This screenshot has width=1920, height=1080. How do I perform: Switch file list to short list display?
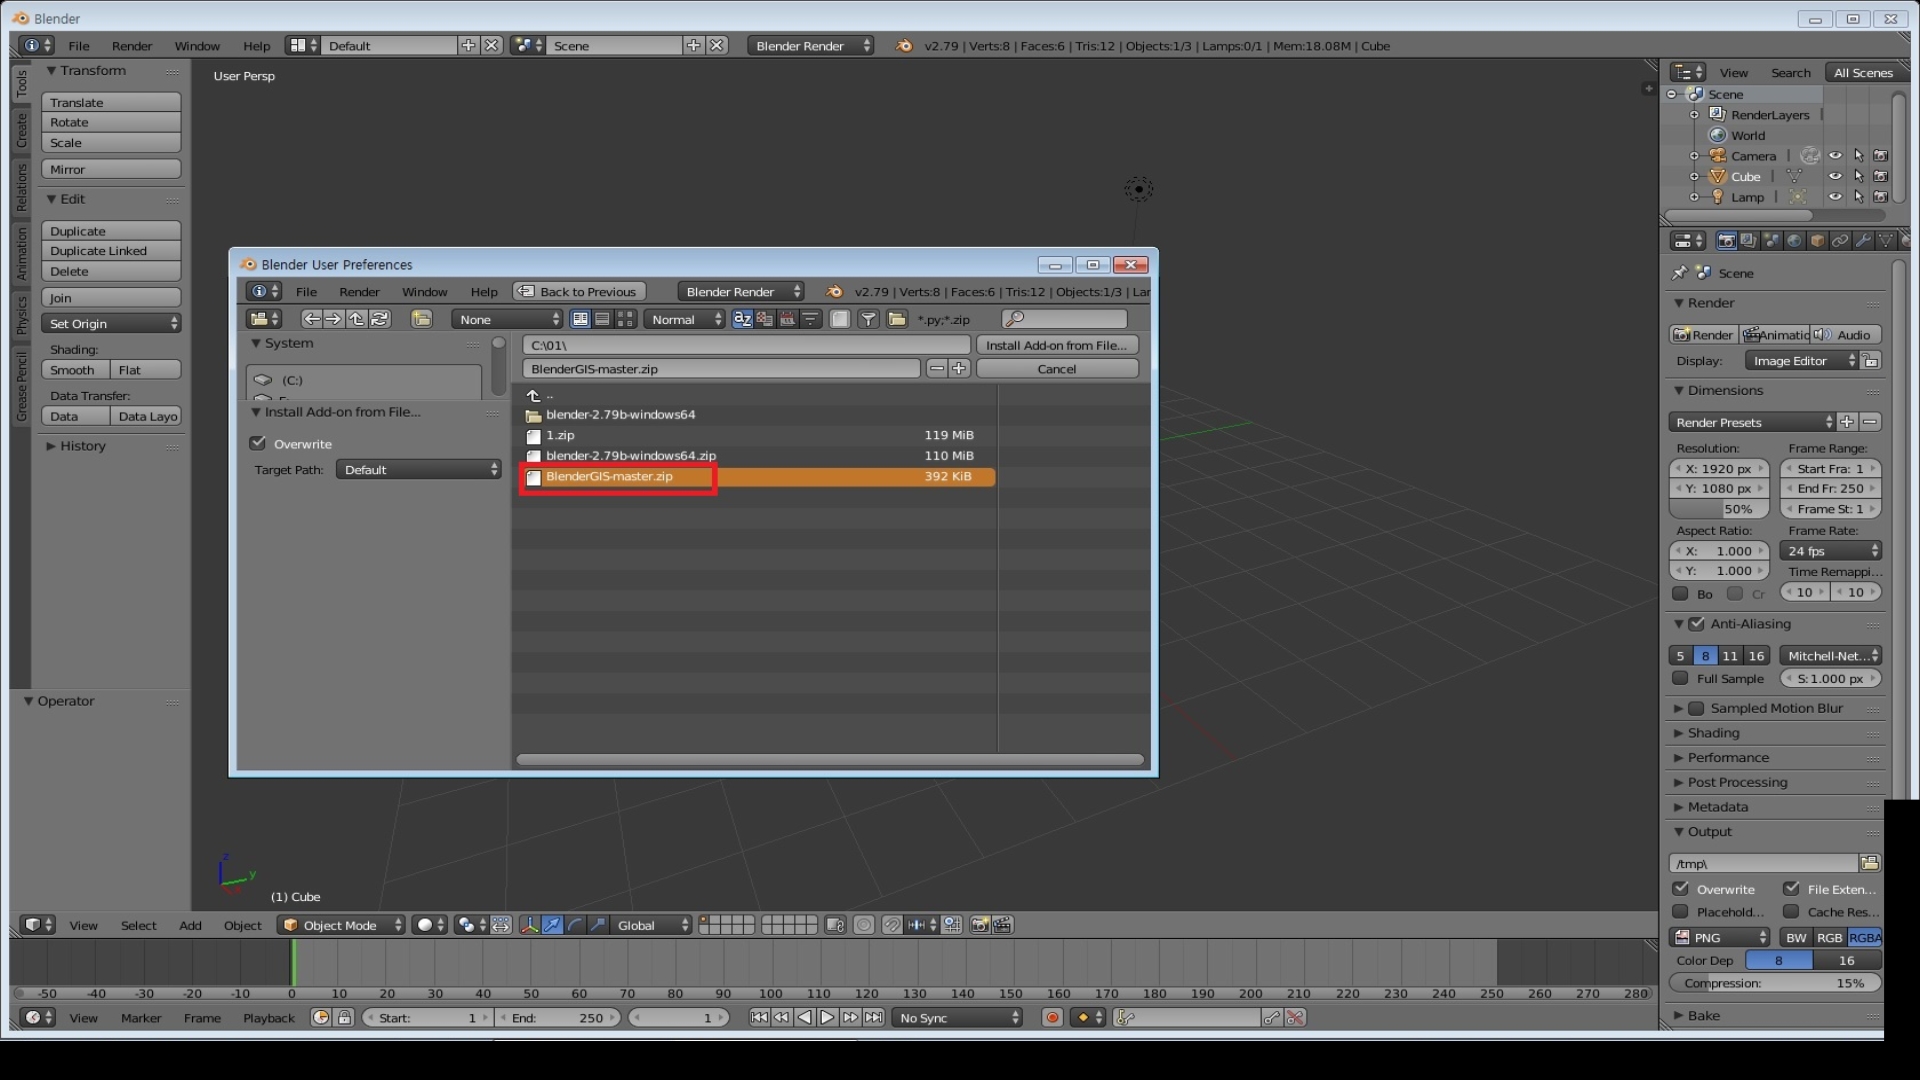[580, 319]
